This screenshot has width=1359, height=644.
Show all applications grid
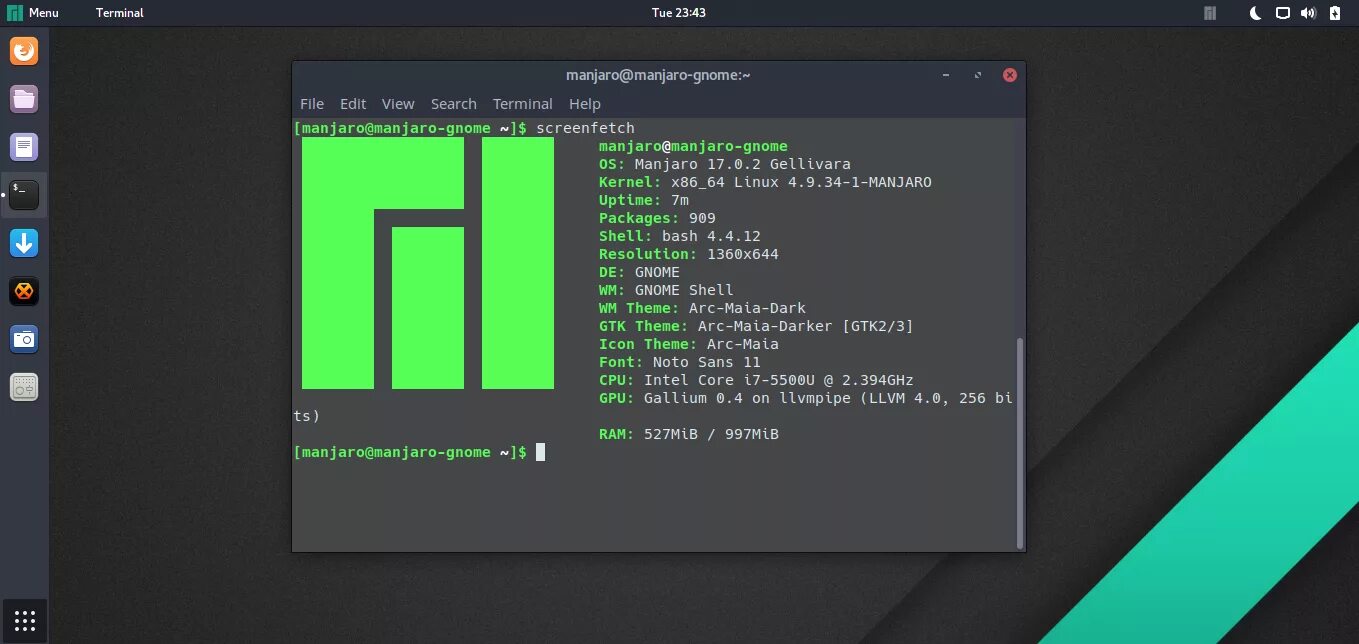click(x=25, y=619)
